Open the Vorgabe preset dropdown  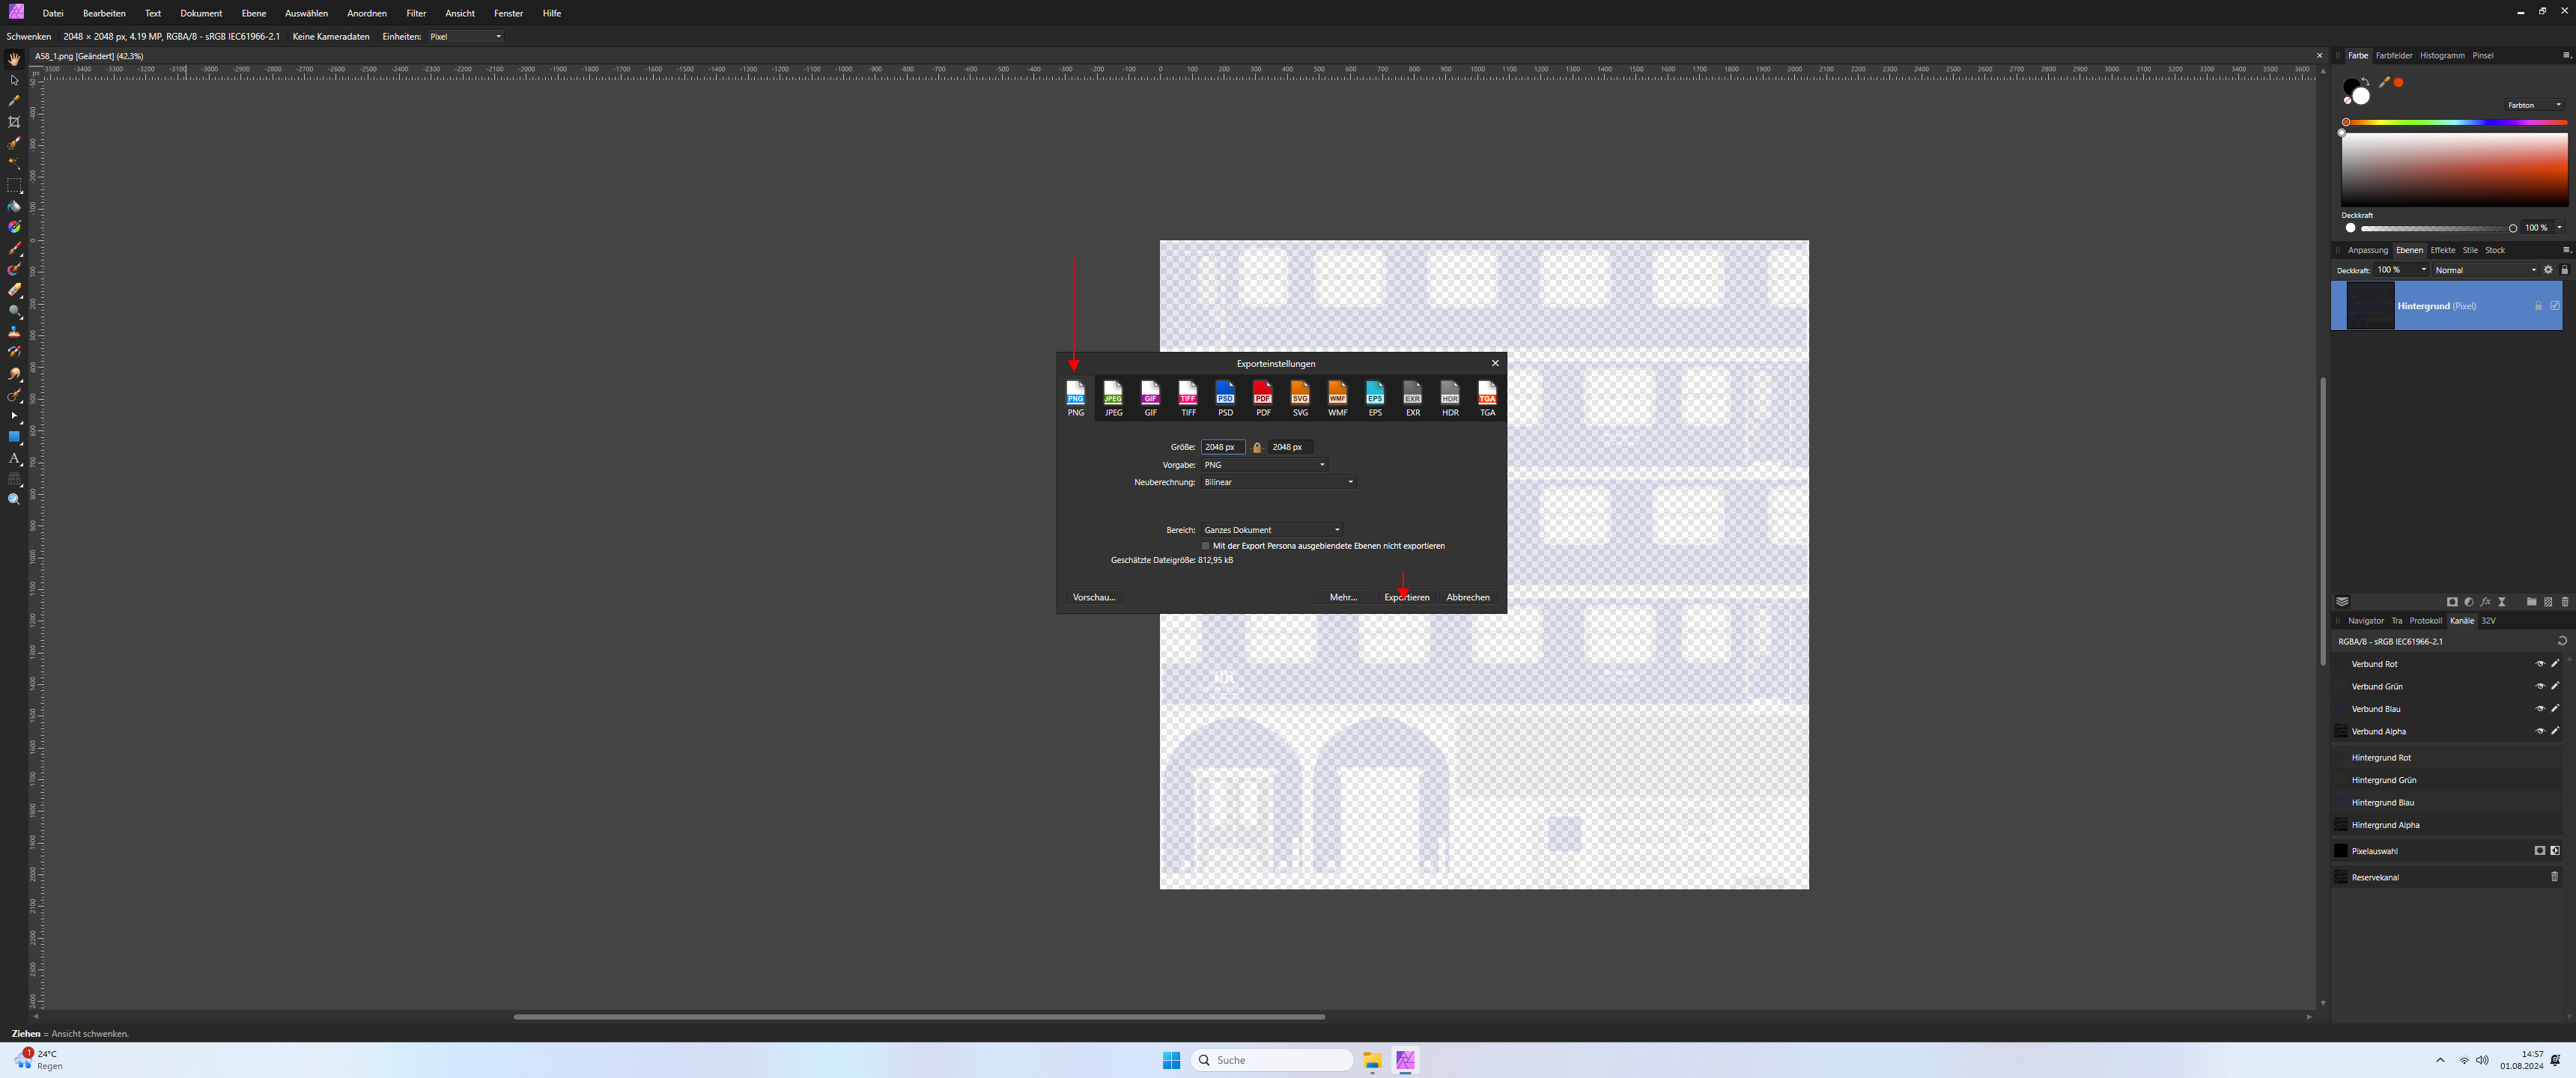(x=1265, y=465)
